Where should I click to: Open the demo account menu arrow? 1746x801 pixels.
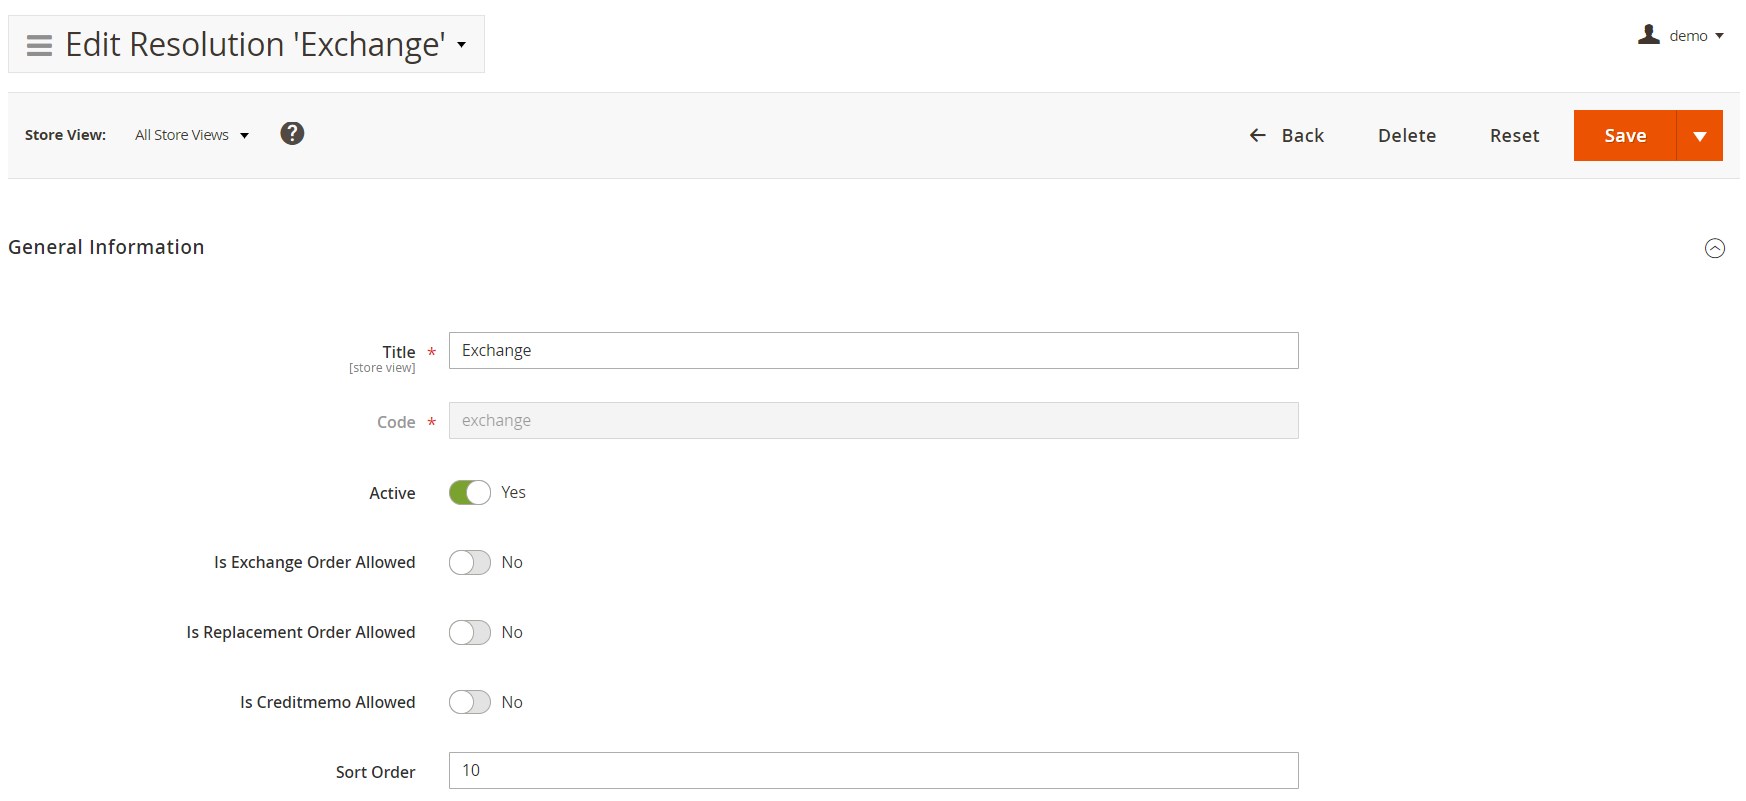[x=1720, y=36]
